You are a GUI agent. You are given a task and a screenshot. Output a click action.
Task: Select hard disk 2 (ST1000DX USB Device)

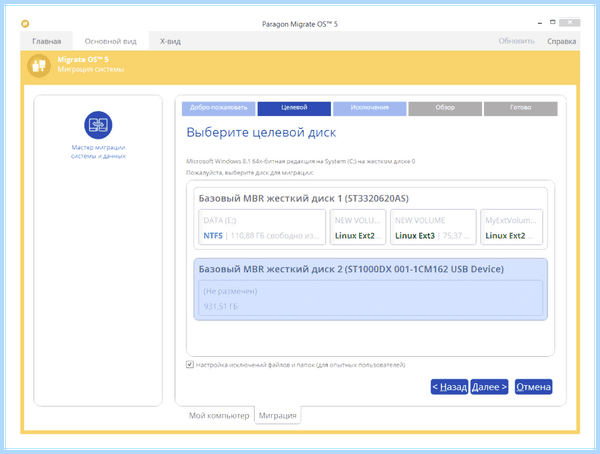[x=370, y=289]
